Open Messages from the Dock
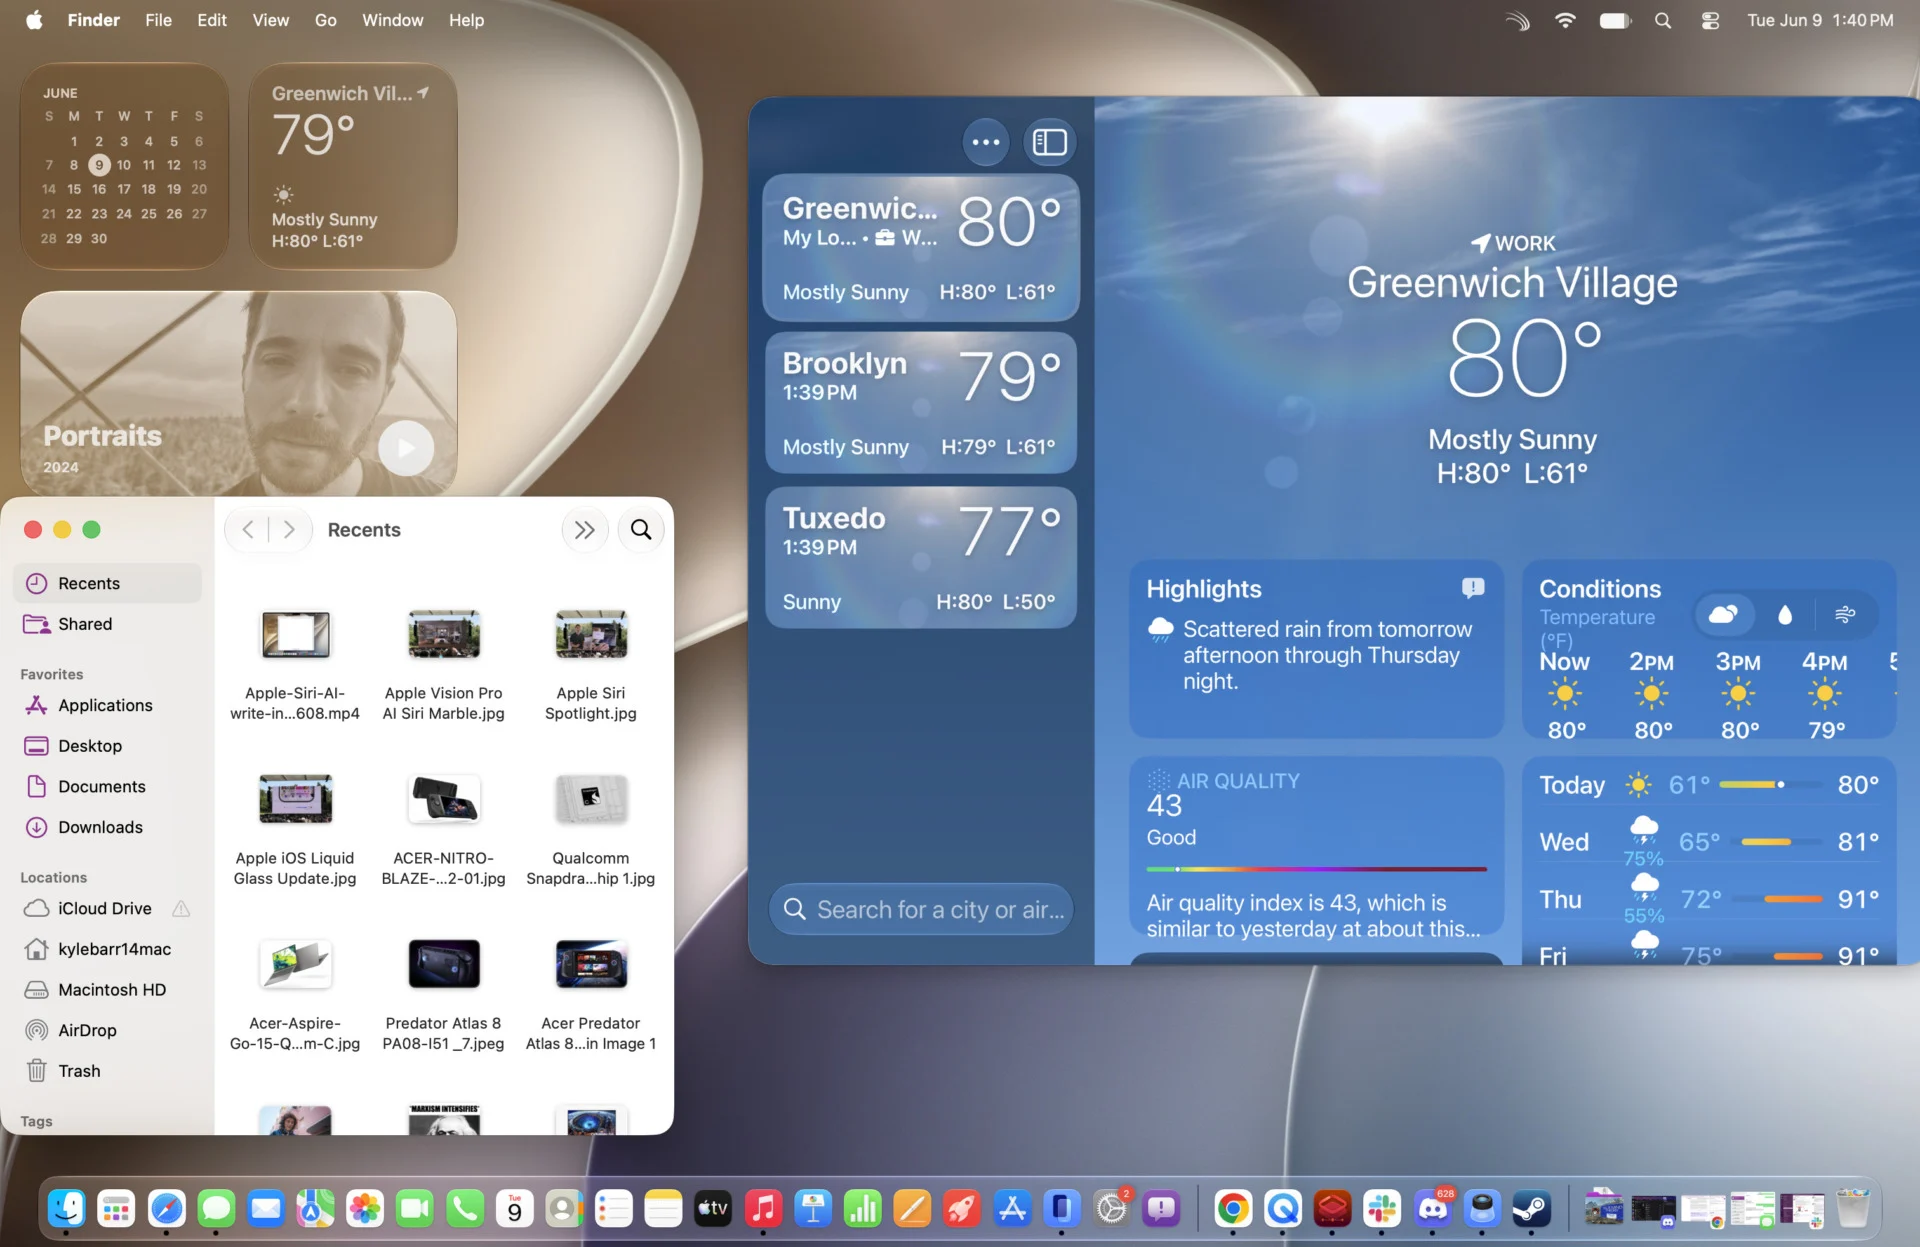This screenshot has height=1247, width=1920. point(216,1209)
